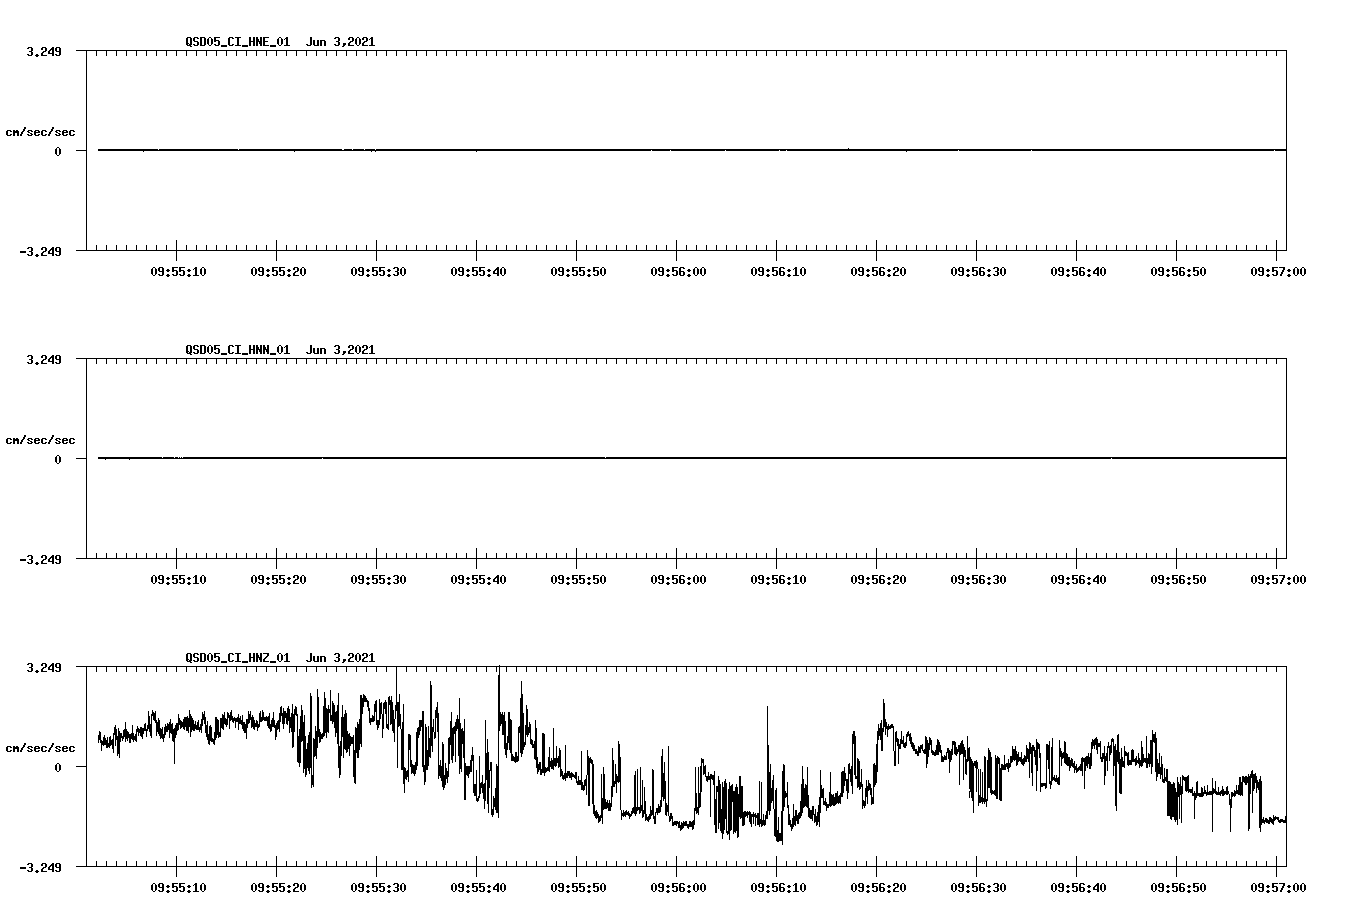Image resolution: width=1358 pixels, height=924 pixels.
Task: Select 09:56:10 tick label below HNN plot
Action: 778,579
